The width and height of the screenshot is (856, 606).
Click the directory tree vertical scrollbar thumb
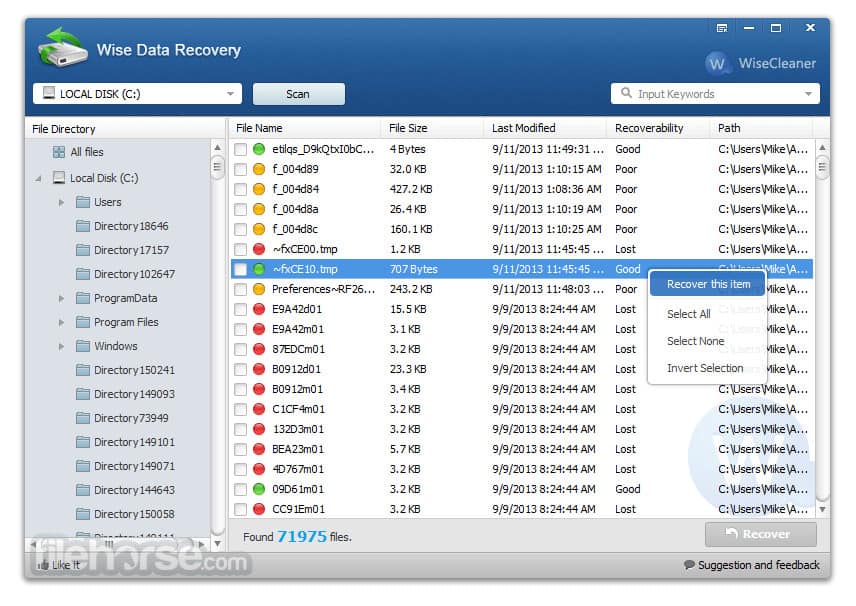tap(217, 167)
